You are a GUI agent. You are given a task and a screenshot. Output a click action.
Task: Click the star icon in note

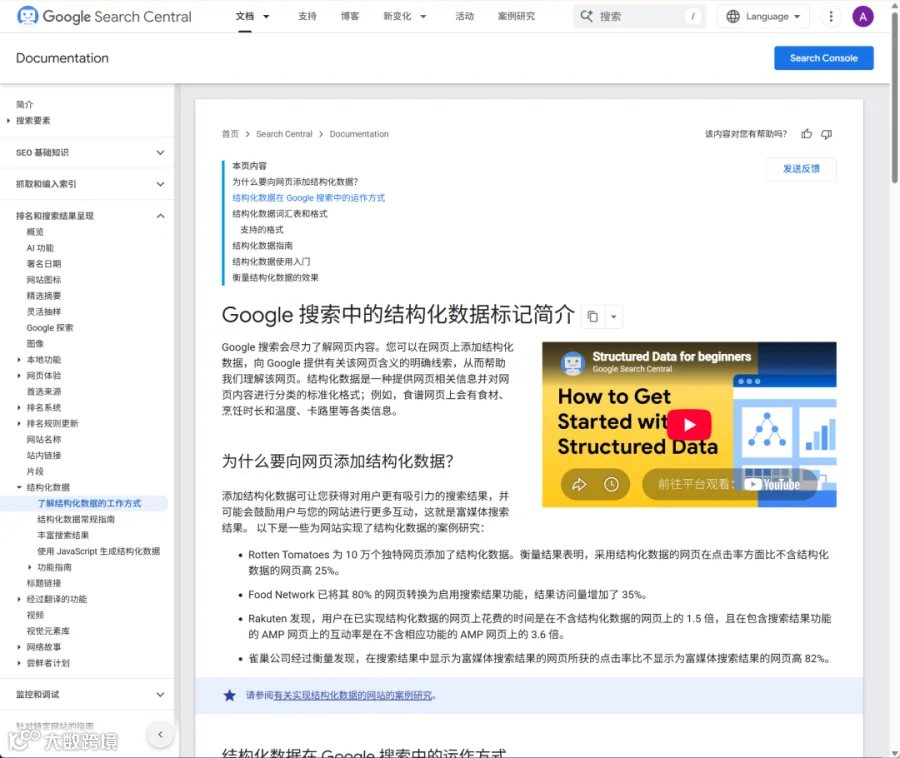click(x=230, y=695)
